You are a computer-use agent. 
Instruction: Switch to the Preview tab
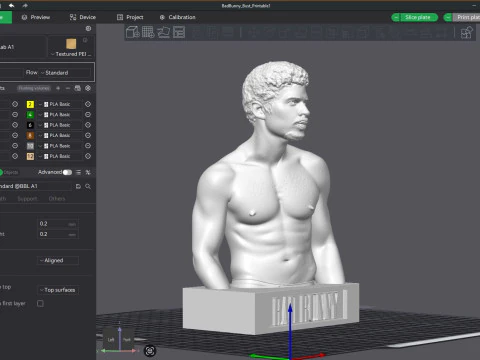point(36,17)
